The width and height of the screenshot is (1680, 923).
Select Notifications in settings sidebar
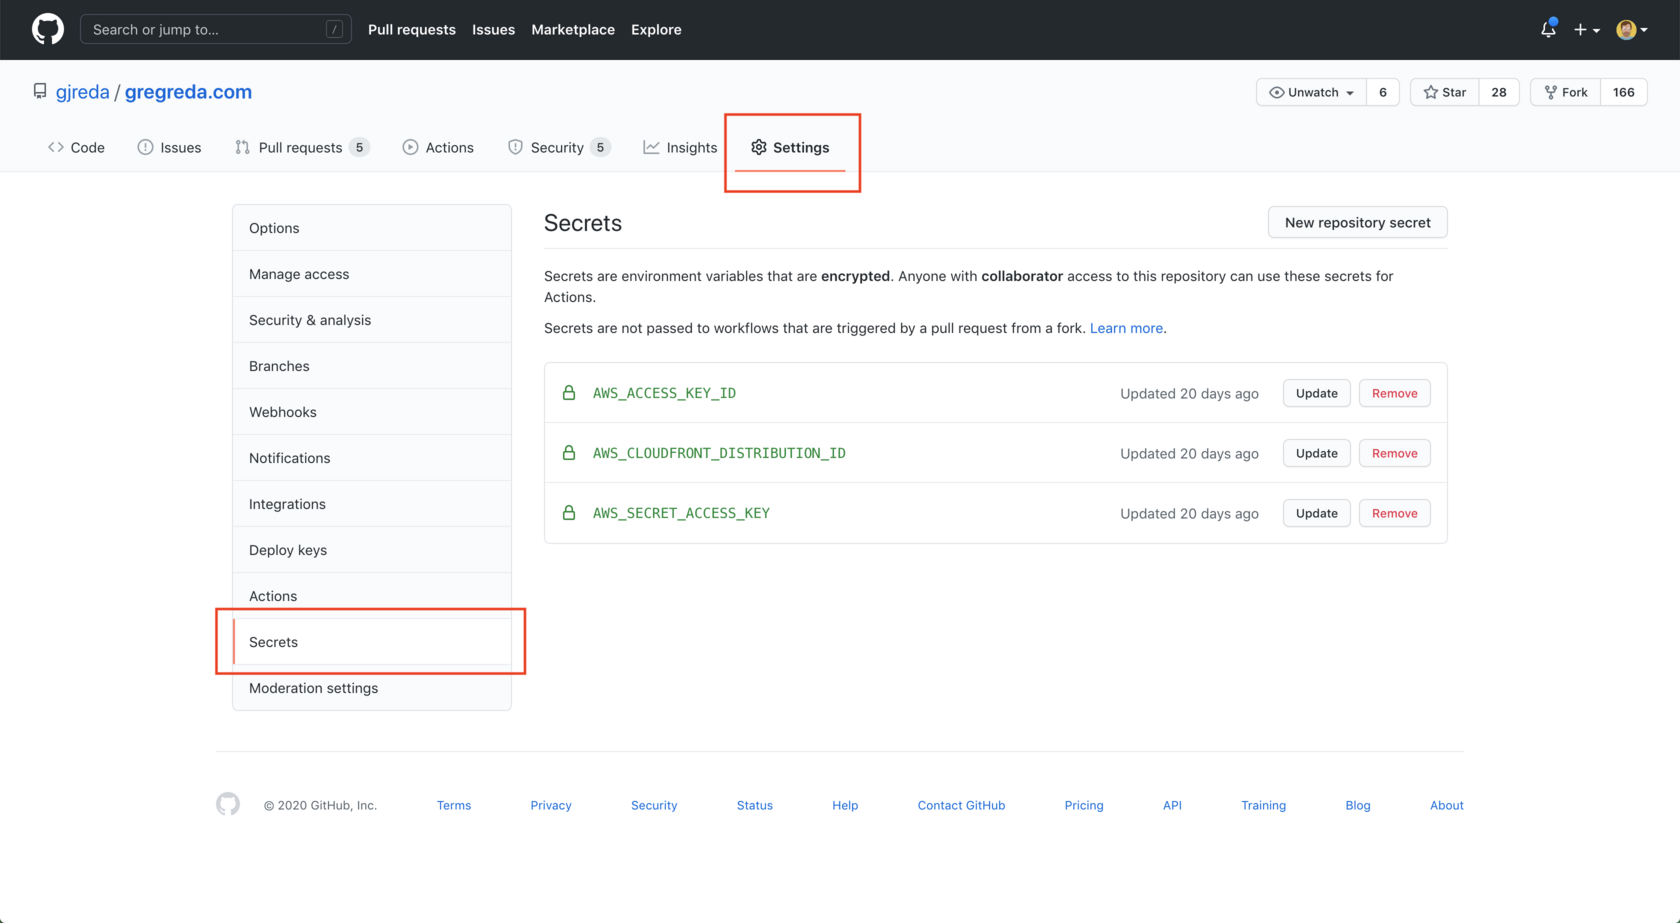click(x=372, y=458)
